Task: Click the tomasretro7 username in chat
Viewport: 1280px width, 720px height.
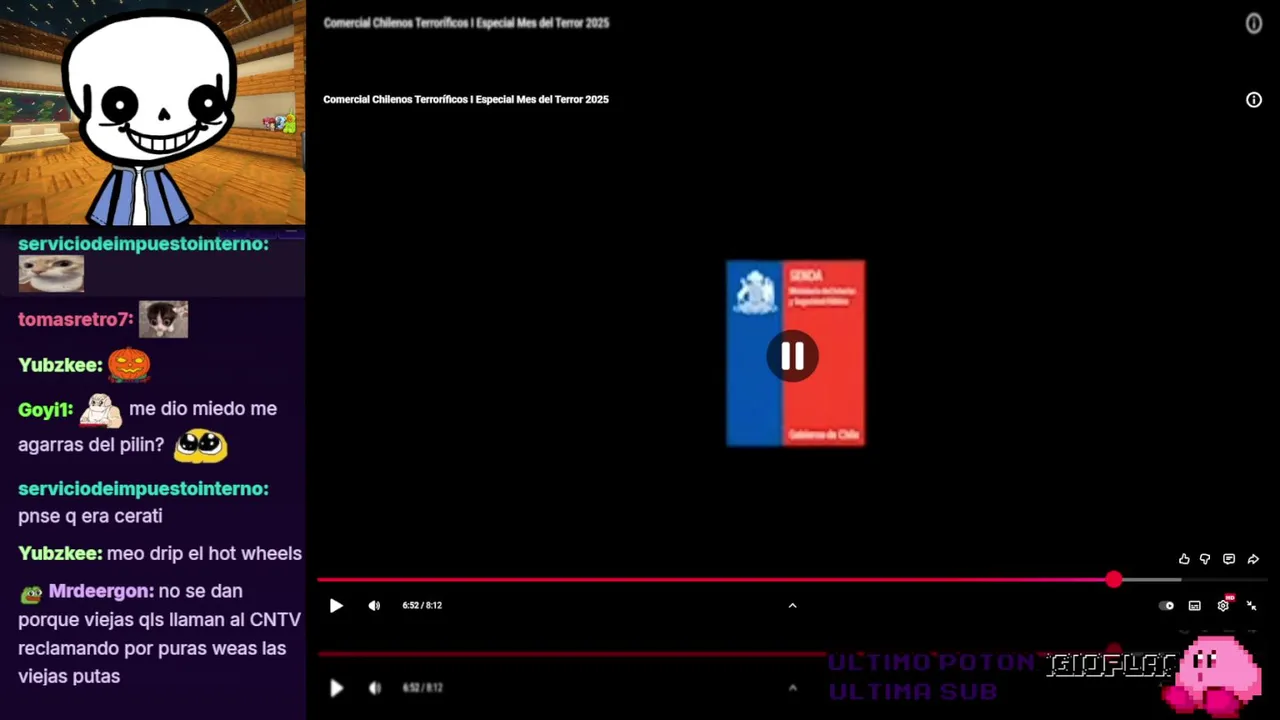Action: click(x=75, y=320)
